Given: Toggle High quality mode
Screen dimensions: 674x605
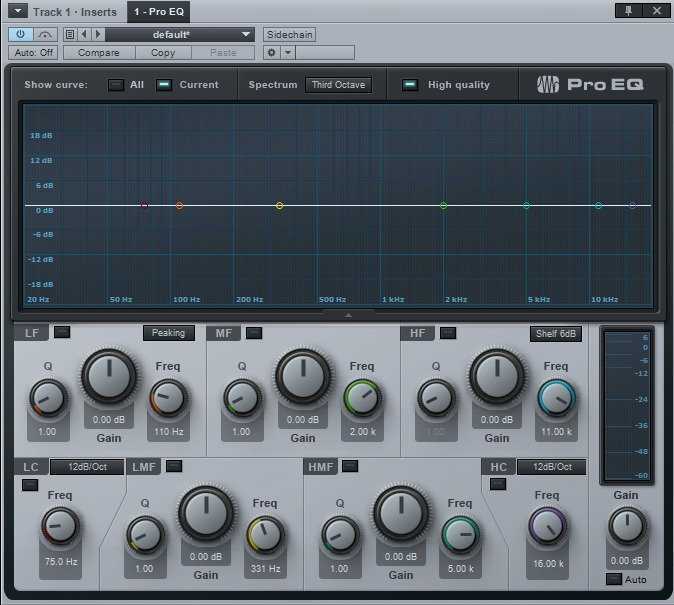Looking at the screenshot, I should pos(410,85).
